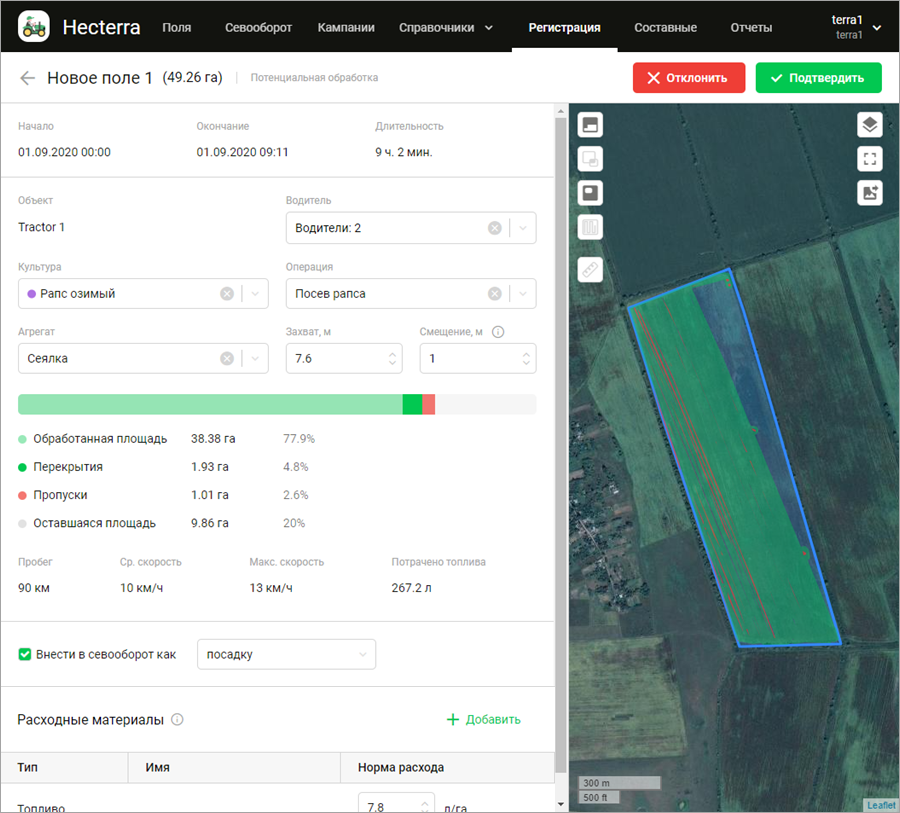
Task: Open the map layers selector
Action: coord(869,125)
